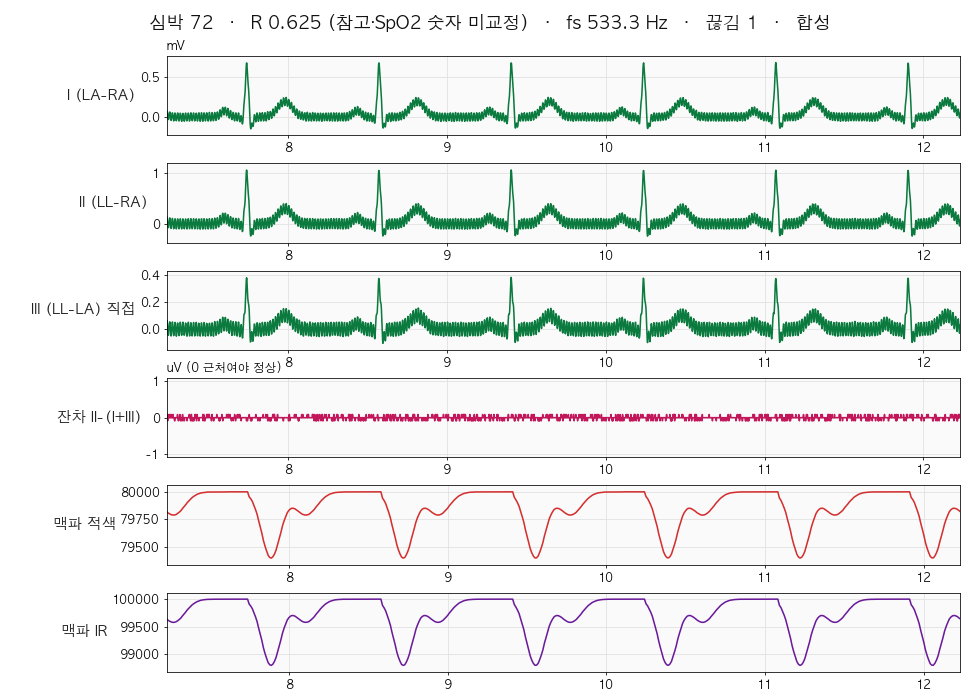Click the '80000' y-tick on red pulse plot
980x700 pixels.
point(140,492)
